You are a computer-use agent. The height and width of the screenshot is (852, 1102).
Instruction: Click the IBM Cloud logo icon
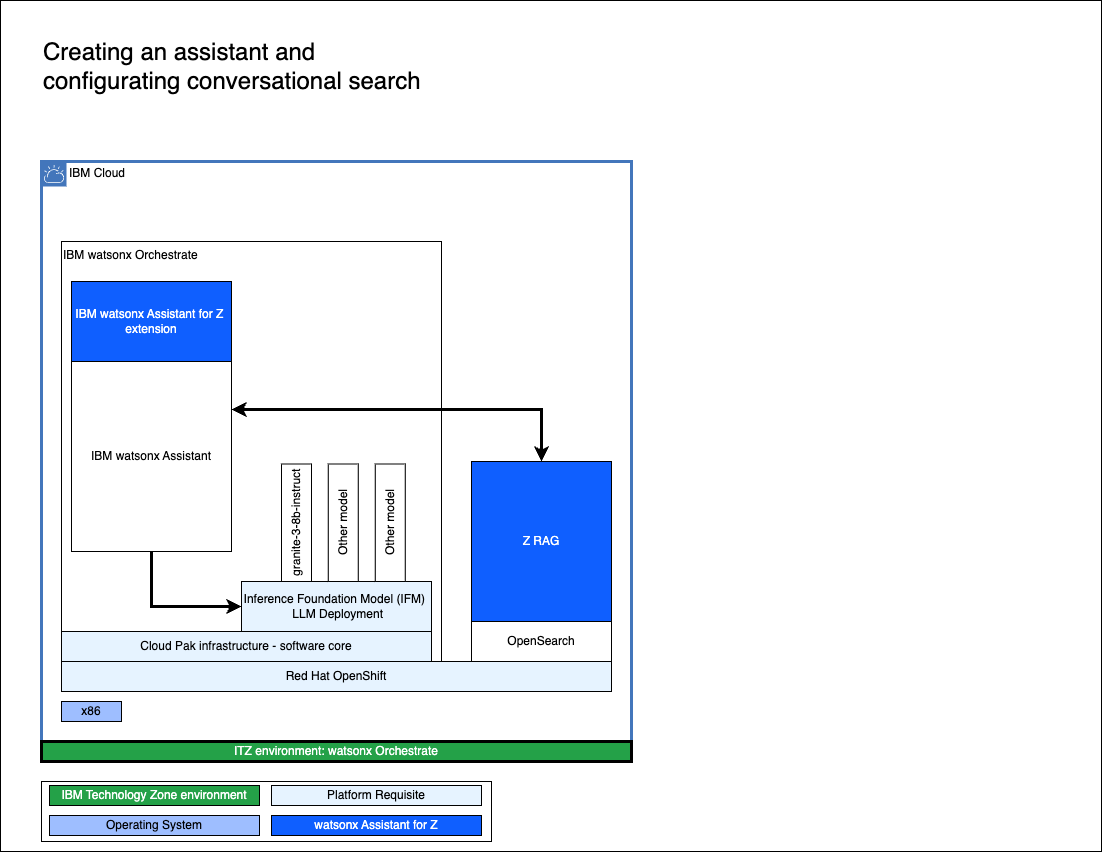54,174
